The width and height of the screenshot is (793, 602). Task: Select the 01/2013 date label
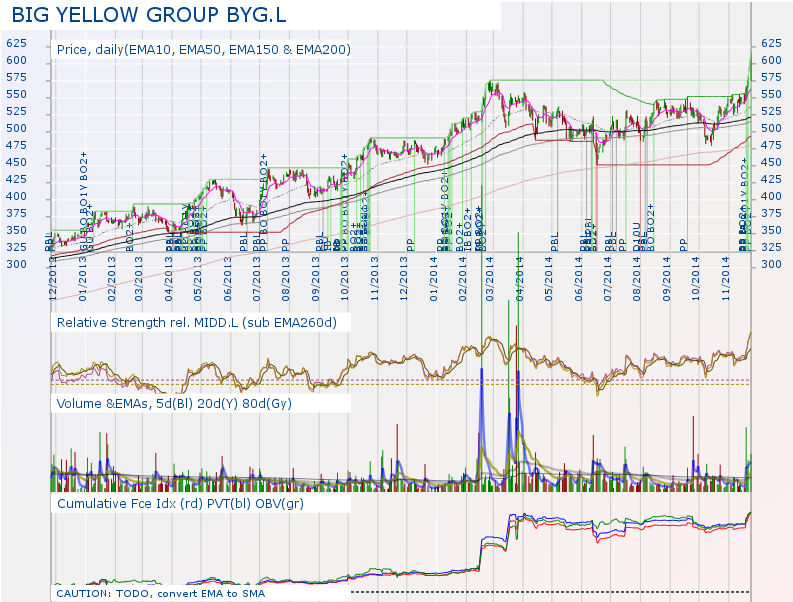point(83,279)
